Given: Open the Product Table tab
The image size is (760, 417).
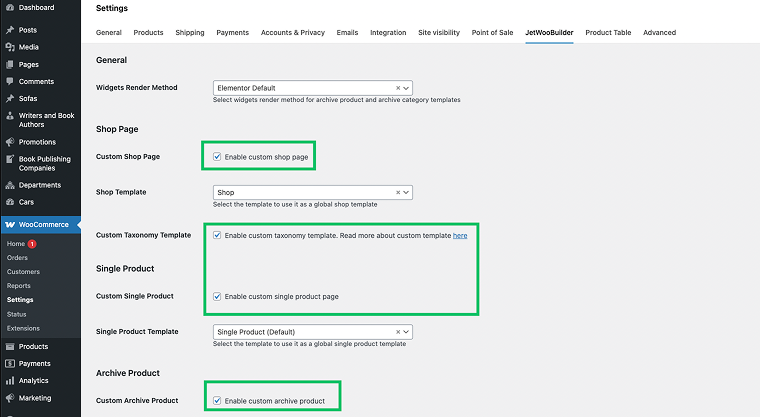Looking at the screenshot, I should point(608,32).
